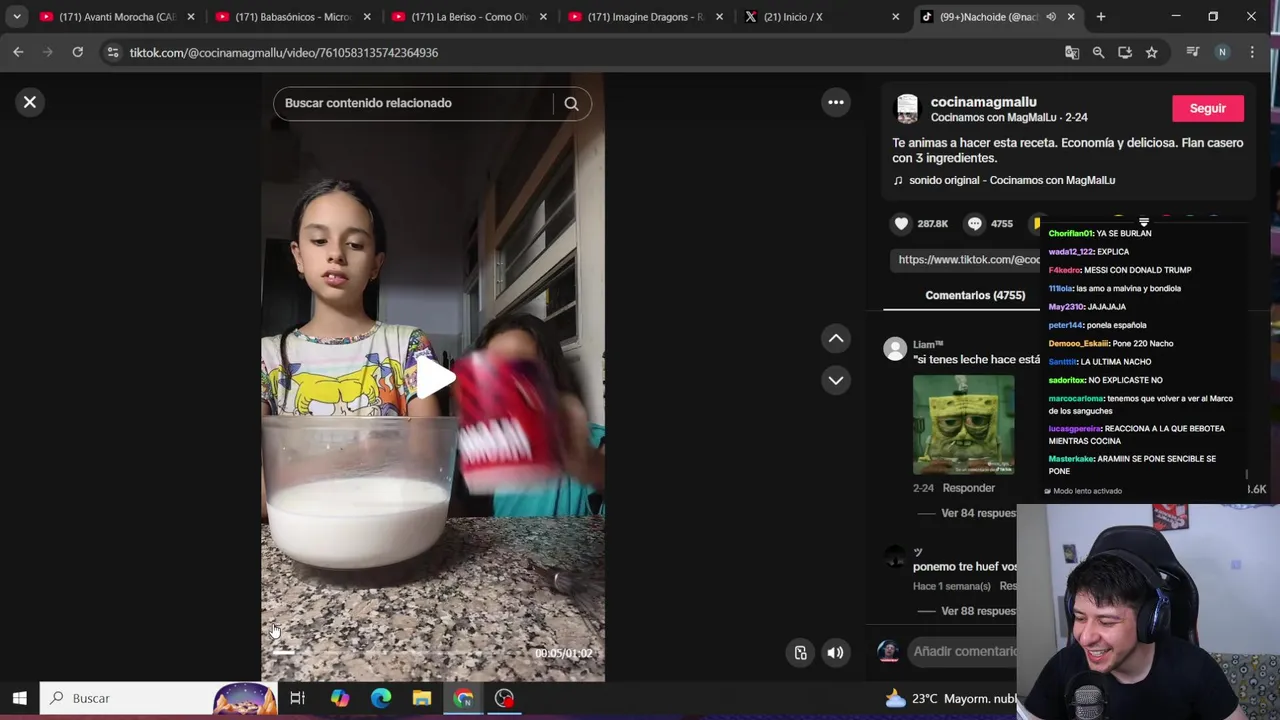The image size is (1280, 720).
Task: Switch to the Imagine Dragons YouTube tab
Action: coord(646,17)
